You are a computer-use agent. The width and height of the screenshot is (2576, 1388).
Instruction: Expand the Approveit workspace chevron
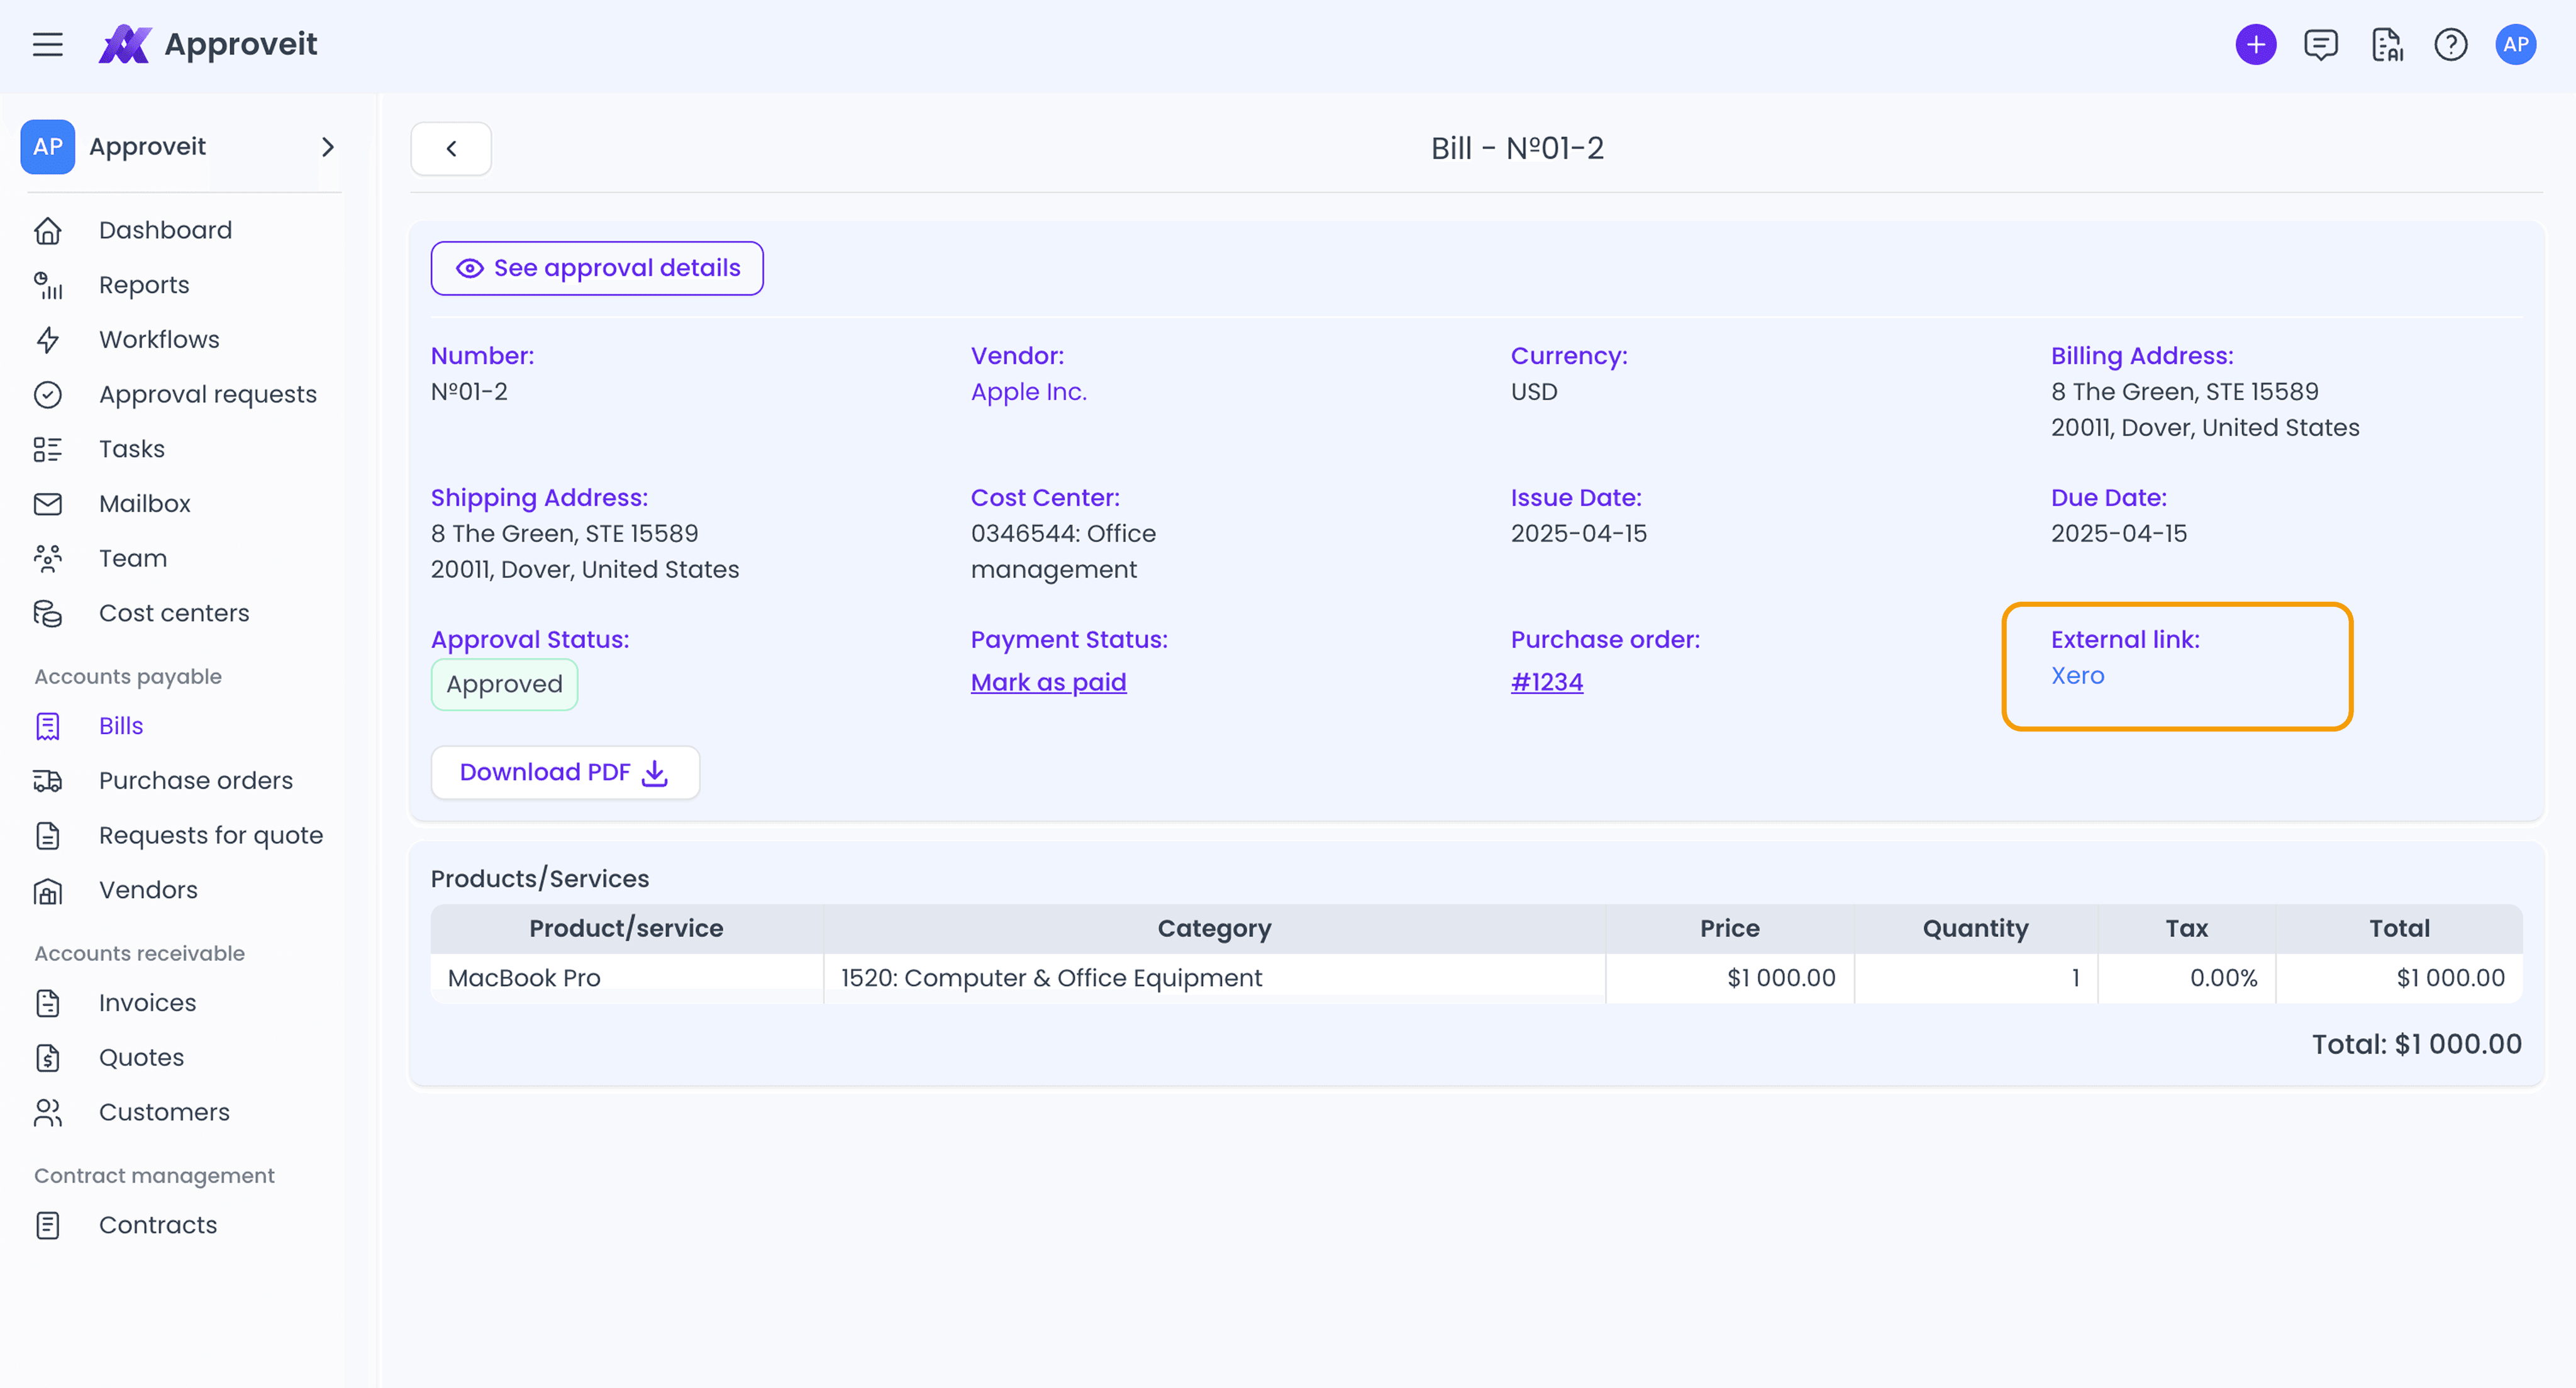328,146
